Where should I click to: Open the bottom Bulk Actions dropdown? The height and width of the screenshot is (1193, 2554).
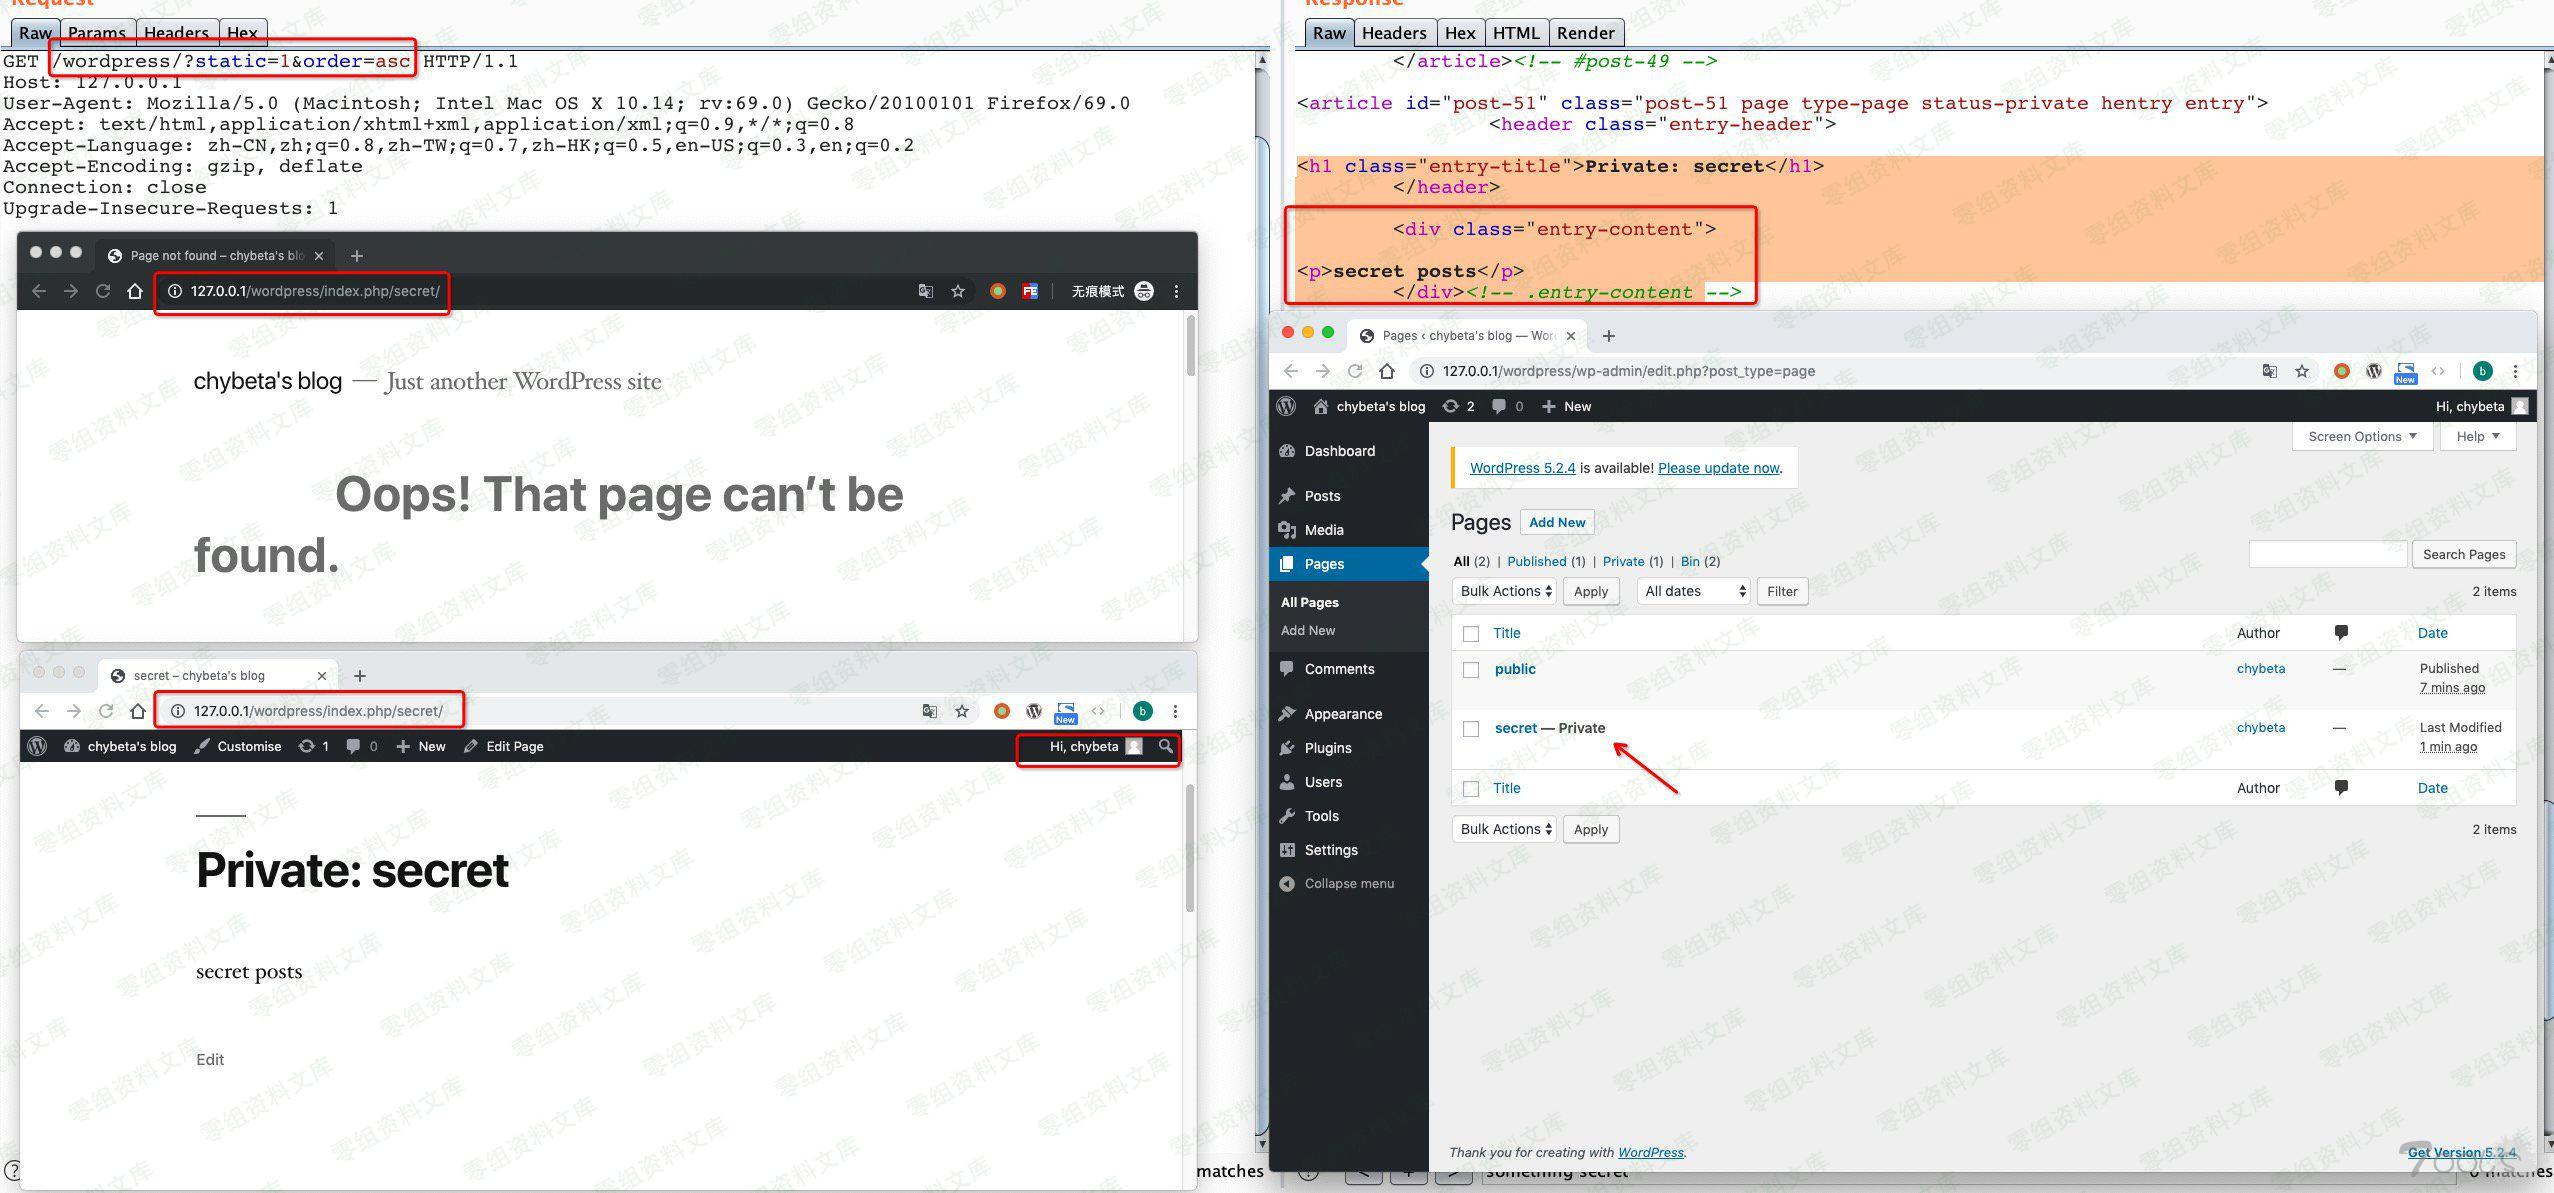1505,829
